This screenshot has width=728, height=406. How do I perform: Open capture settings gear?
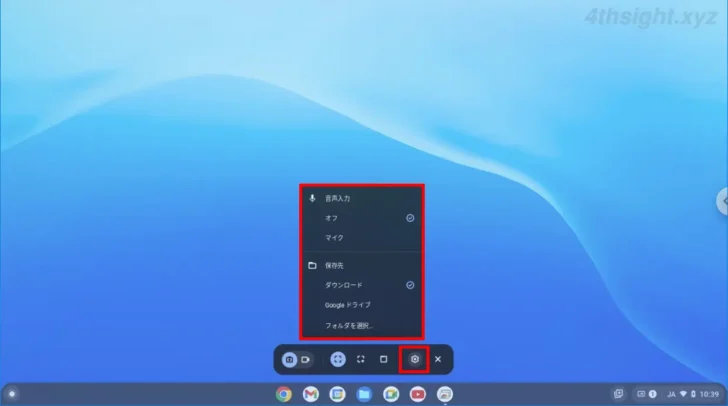[x=415, y=359]
